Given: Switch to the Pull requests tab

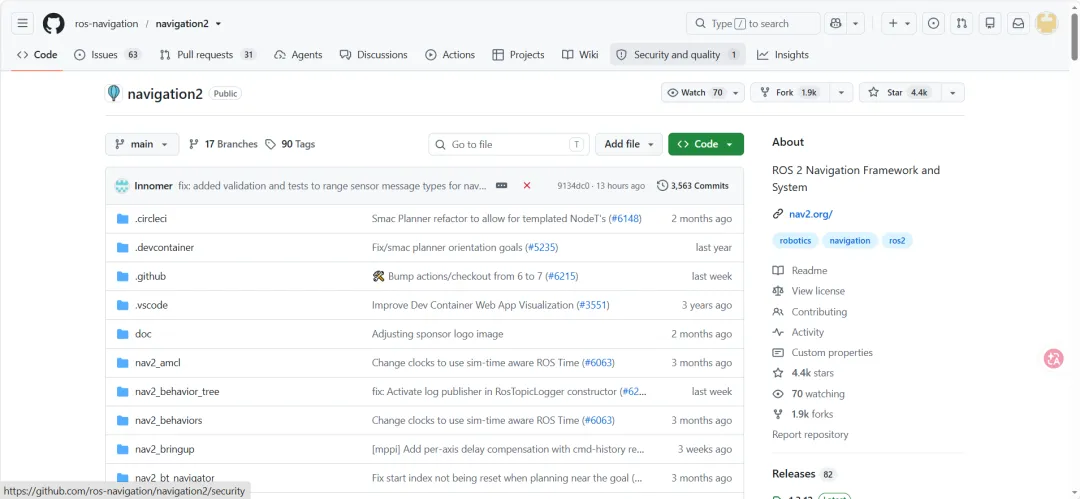Looking at the screenshot, I should (x=207, y=54).
